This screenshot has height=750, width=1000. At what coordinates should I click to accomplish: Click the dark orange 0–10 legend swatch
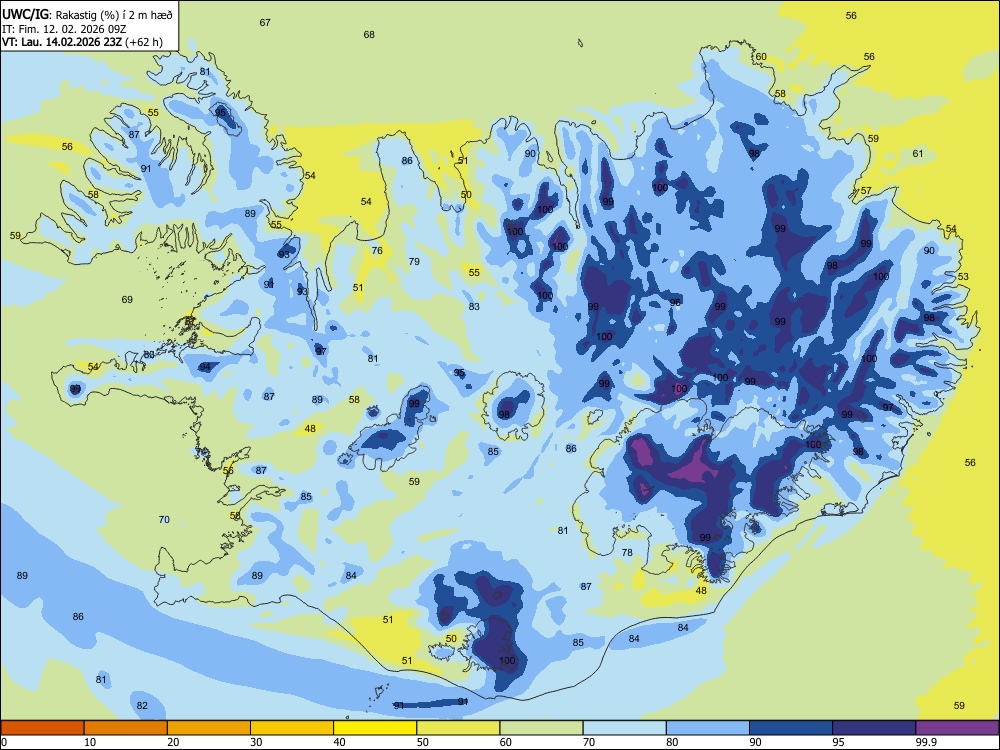click(42, 728)
